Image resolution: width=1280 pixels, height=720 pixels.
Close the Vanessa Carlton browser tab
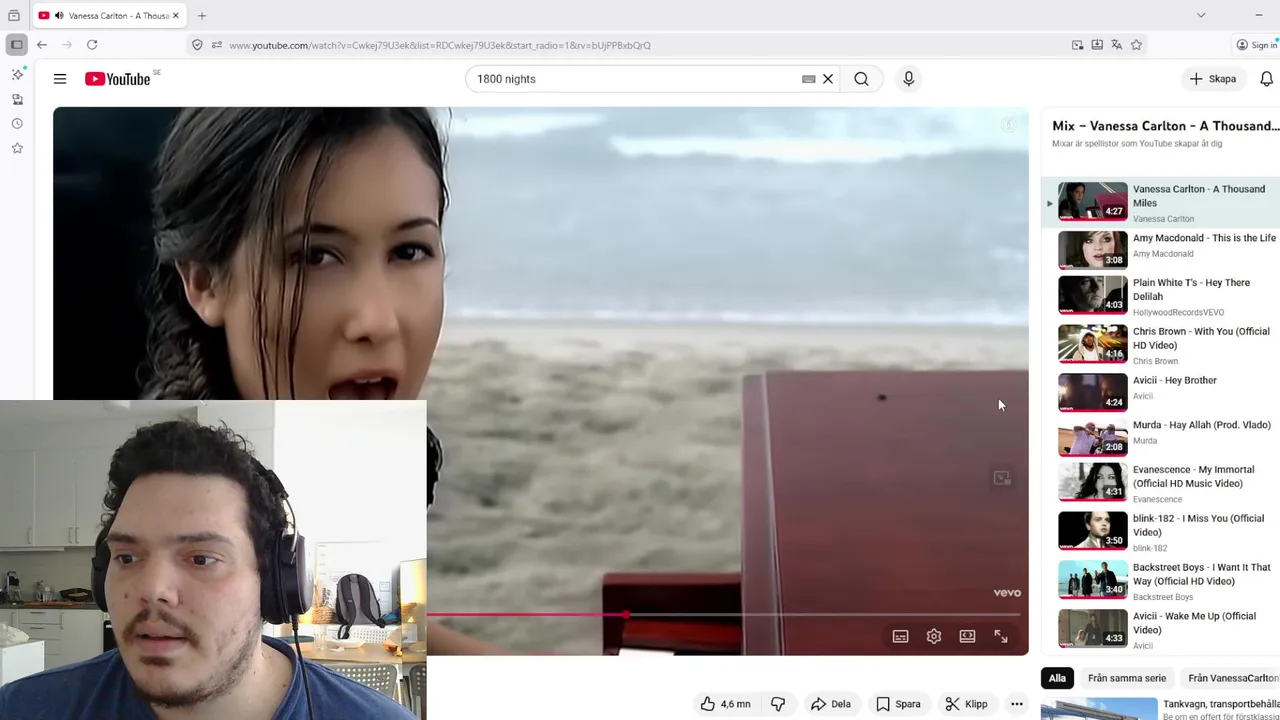pyautogui.click(x=176, y=16)
